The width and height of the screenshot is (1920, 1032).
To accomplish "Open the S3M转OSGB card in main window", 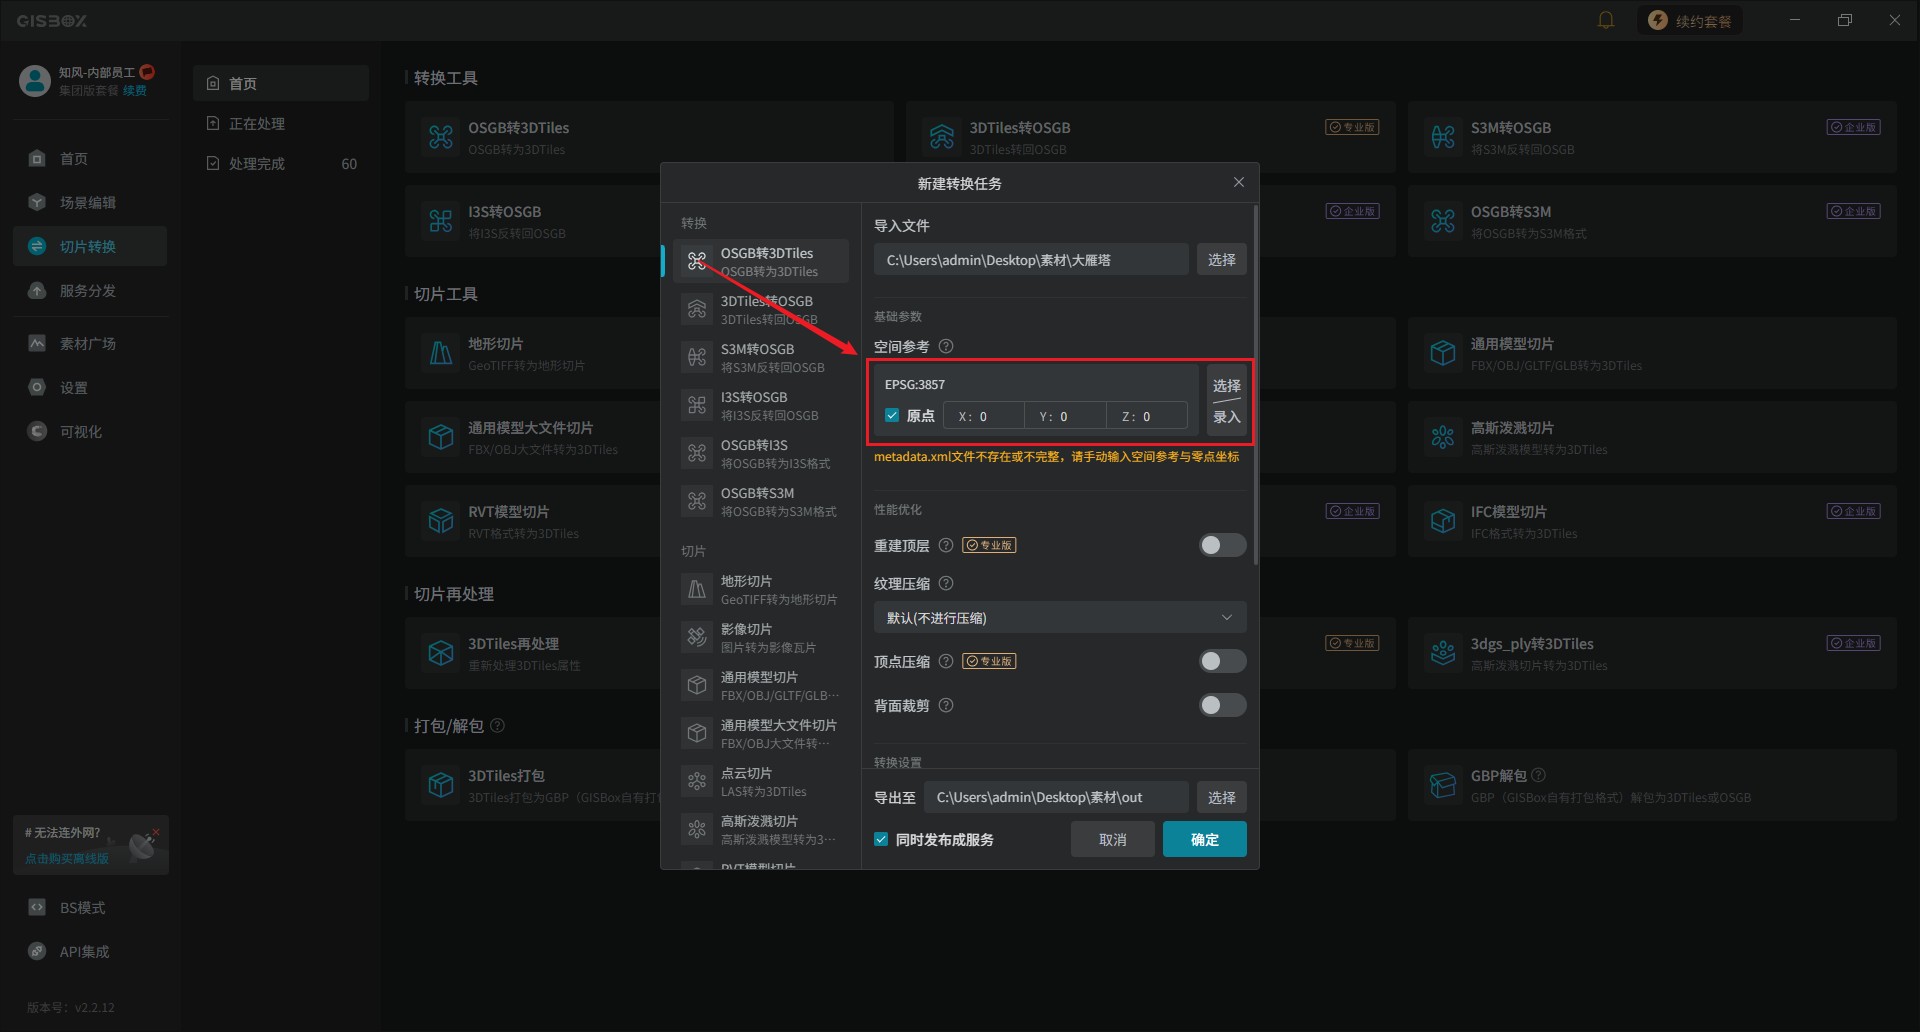I will [1652, 137].
